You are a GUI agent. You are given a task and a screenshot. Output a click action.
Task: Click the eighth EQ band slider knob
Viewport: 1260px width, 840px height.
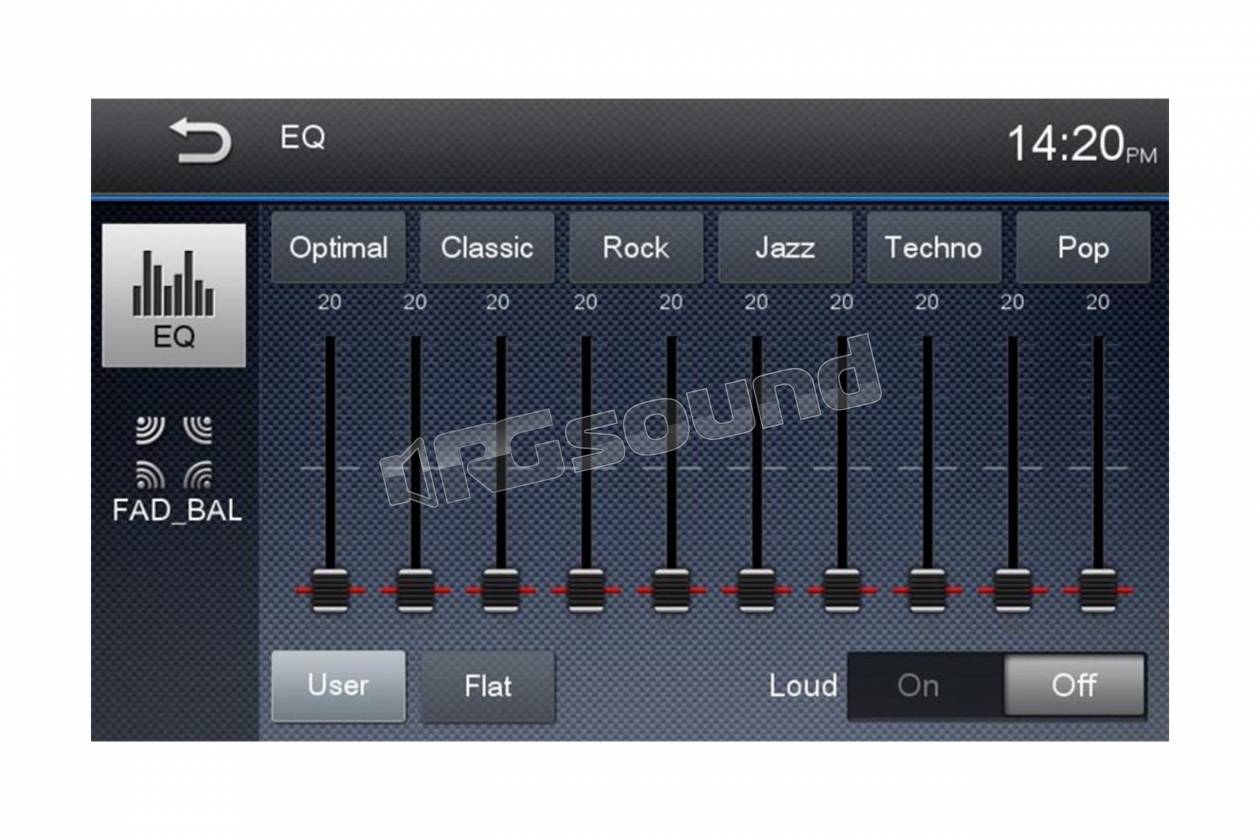(x=927, y=590)
